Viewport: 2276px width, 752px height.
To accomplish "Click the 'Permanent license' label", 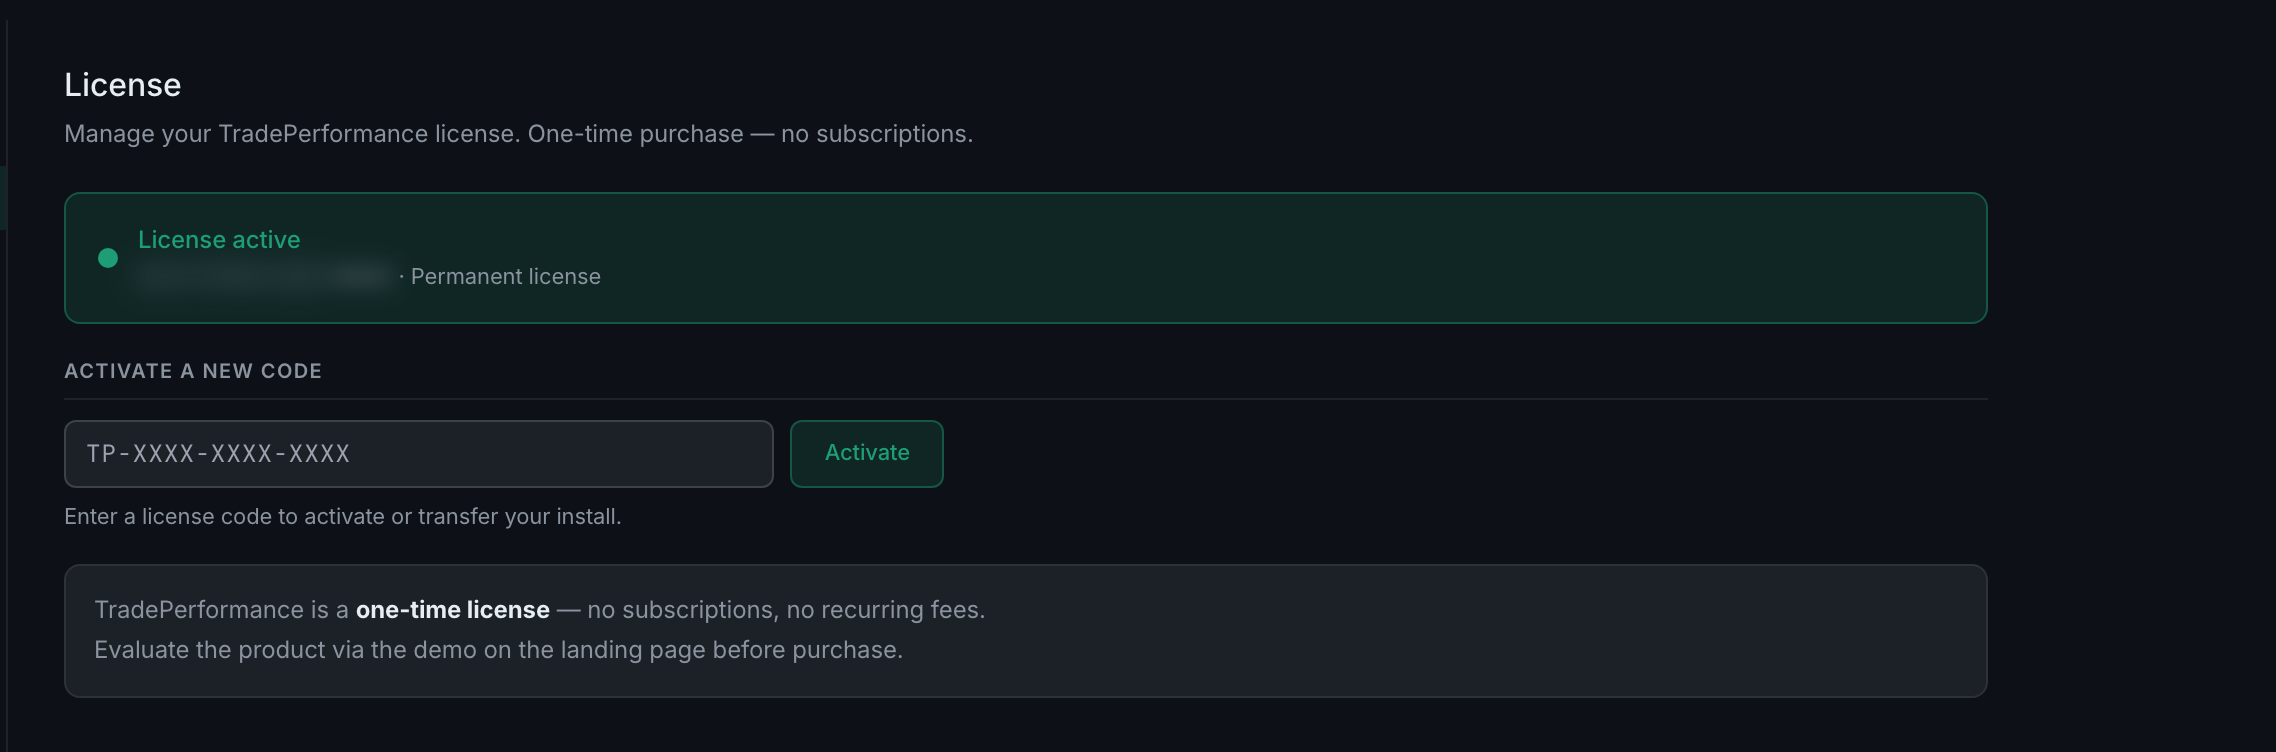I will 506,277.
